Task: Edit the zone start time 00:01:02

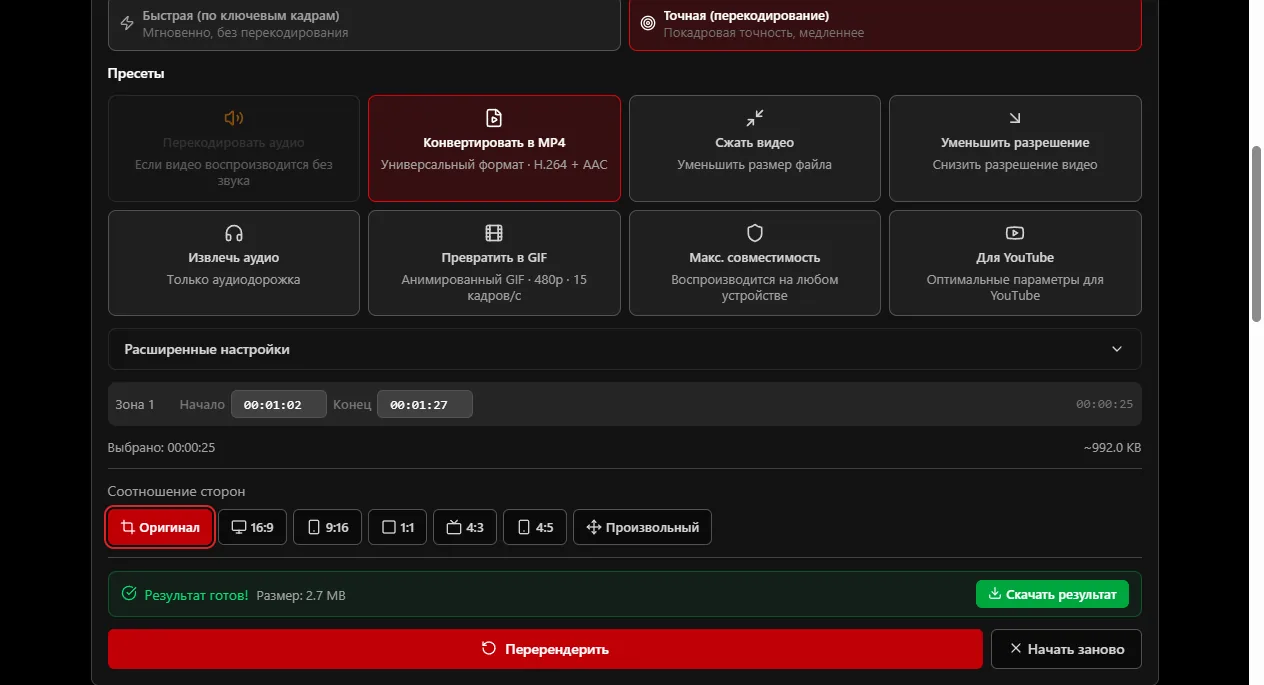Action: pos(279,405)
